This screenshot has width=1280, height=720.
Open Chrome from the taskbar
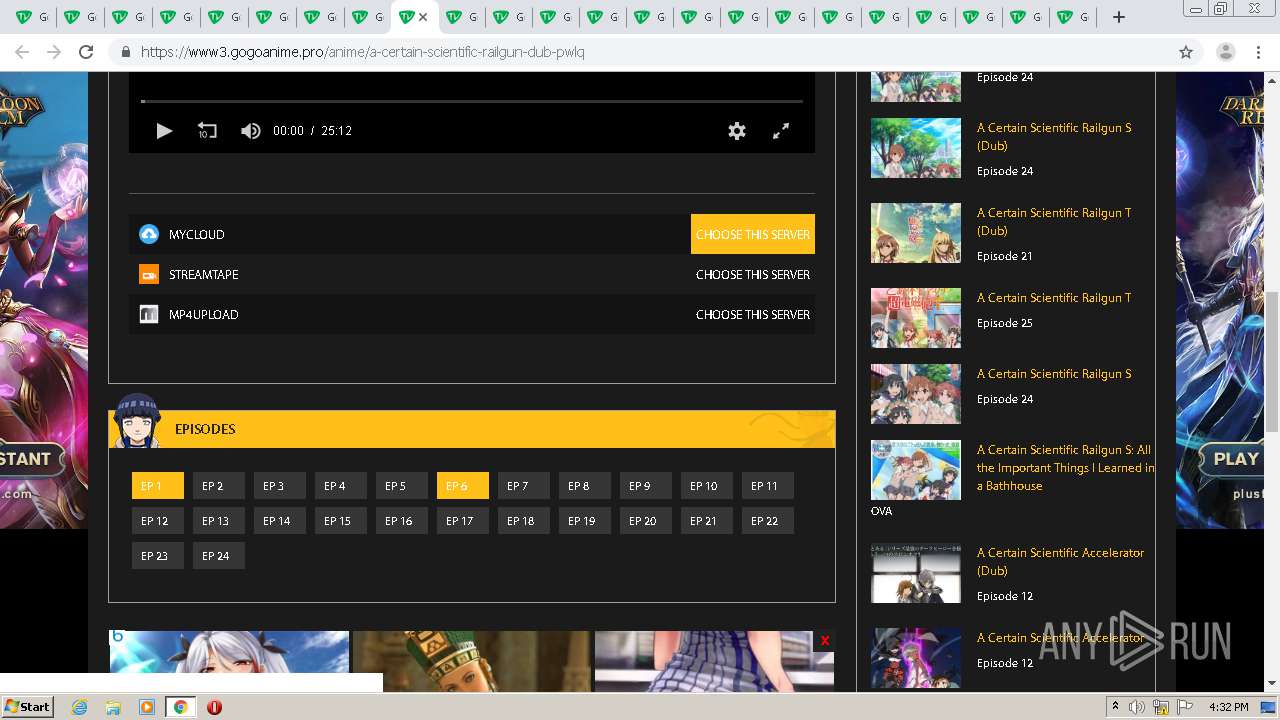180,707
